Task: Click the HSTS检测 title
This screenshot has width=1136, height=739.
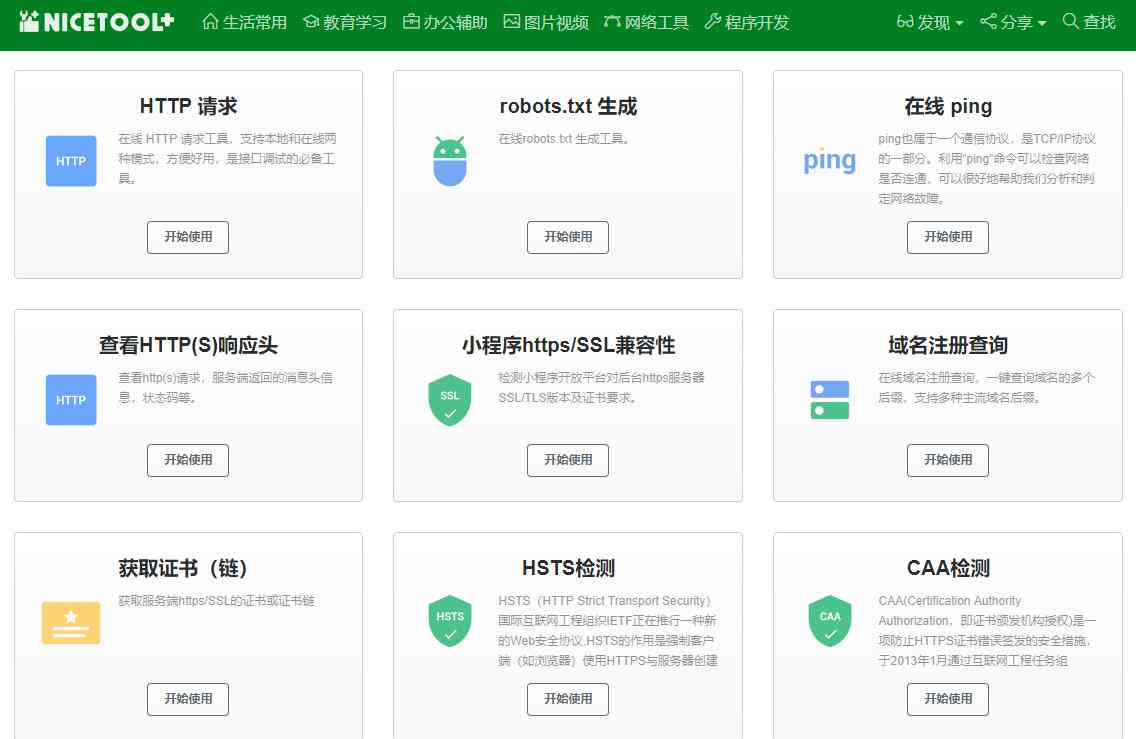Action: (x=568, y=569)
